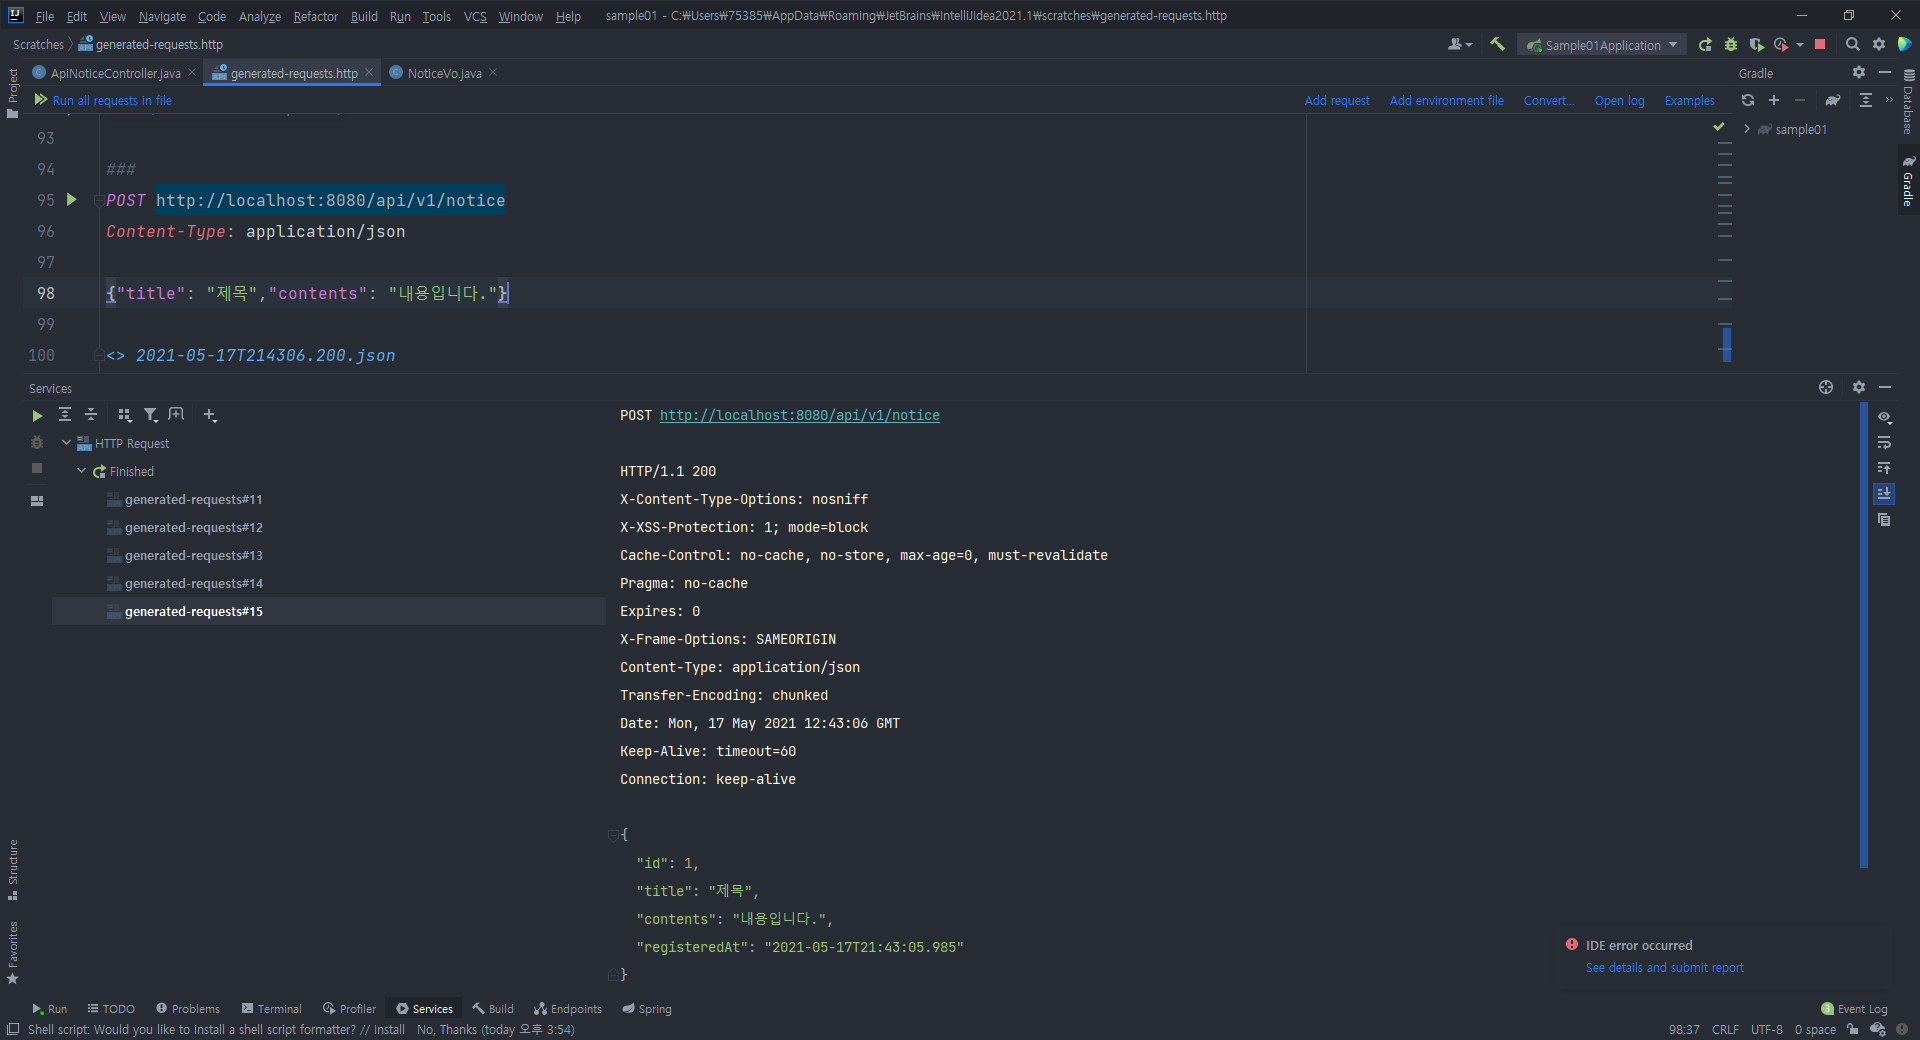Viewport: 1920px width, 1040px height.
Task: Link a Gradle project with plus icon
Action: (x=1774, y=100)
